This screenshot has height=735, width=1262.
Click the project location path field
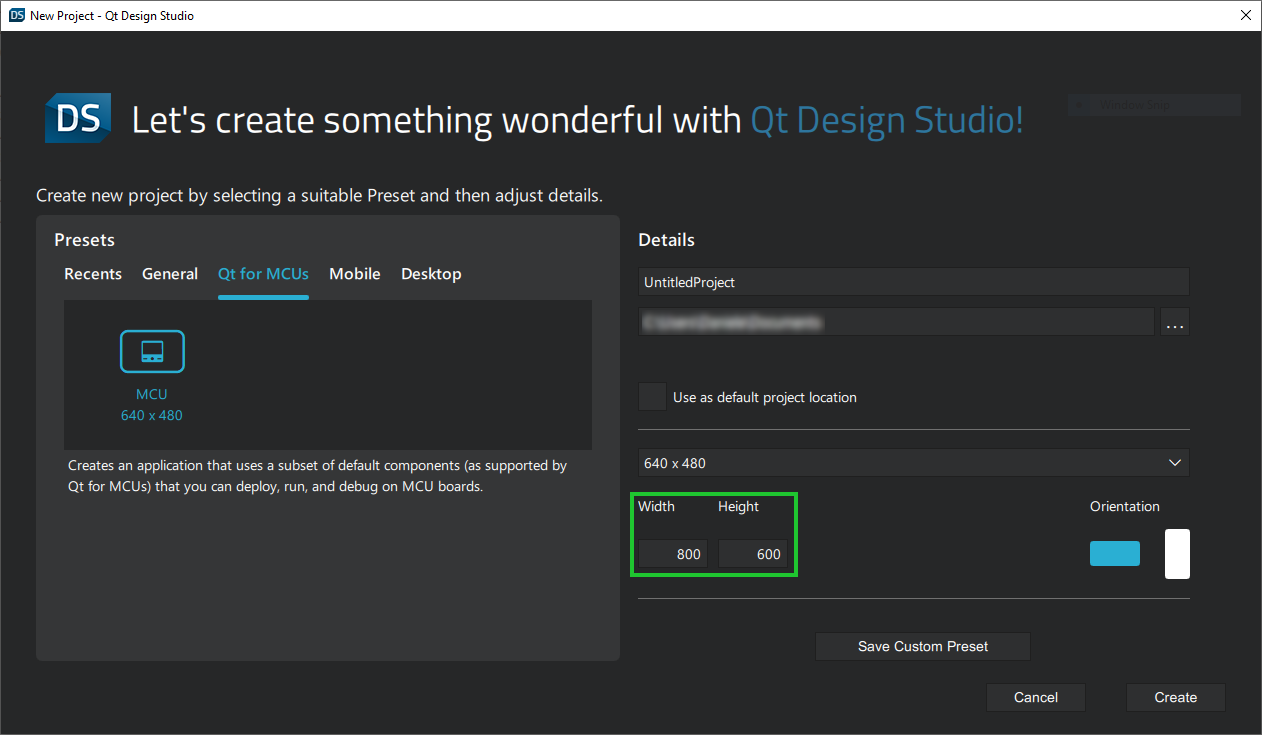[895, 321]
